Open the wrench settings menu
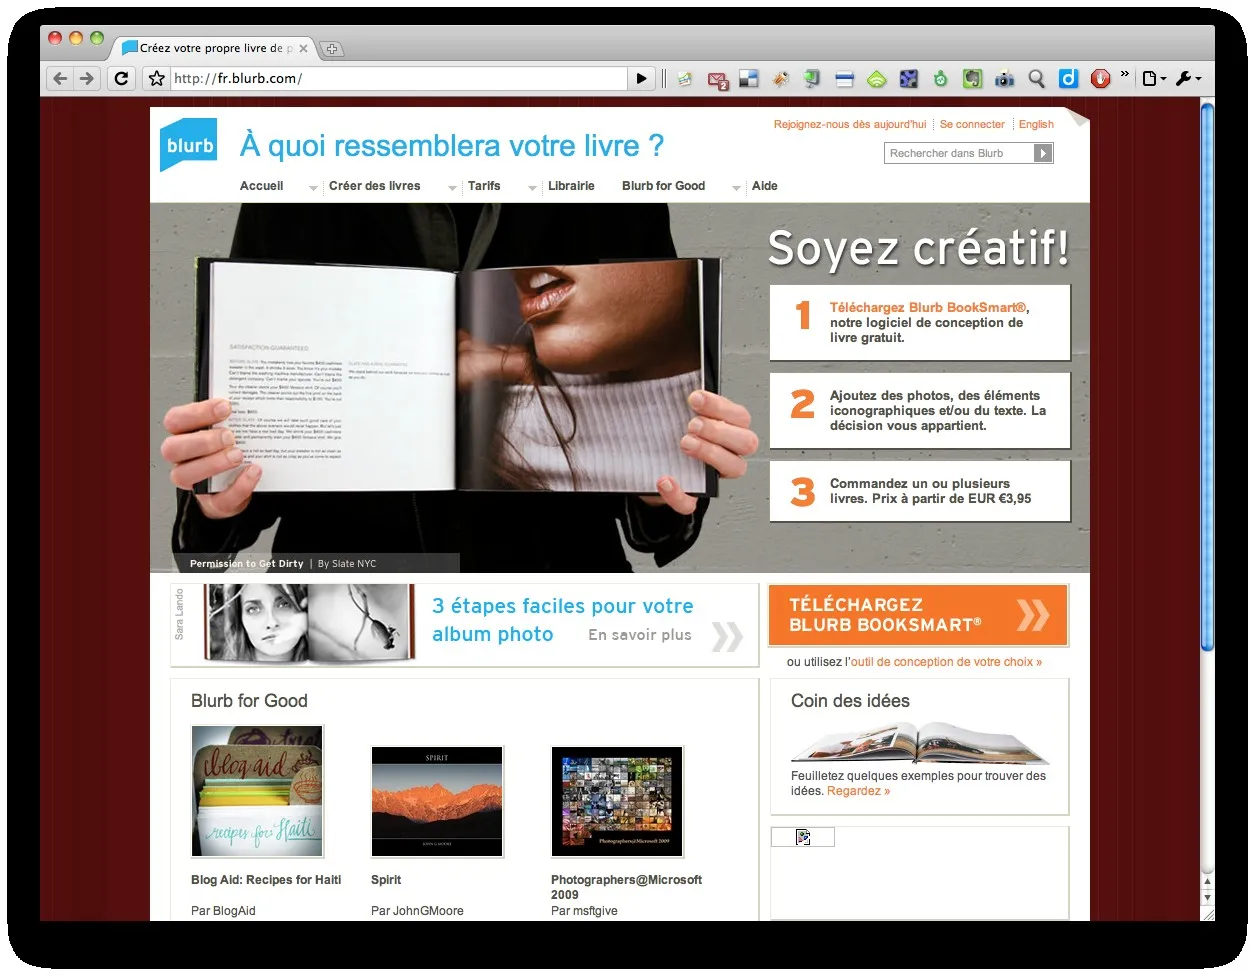 click(x=1188, y=78)
